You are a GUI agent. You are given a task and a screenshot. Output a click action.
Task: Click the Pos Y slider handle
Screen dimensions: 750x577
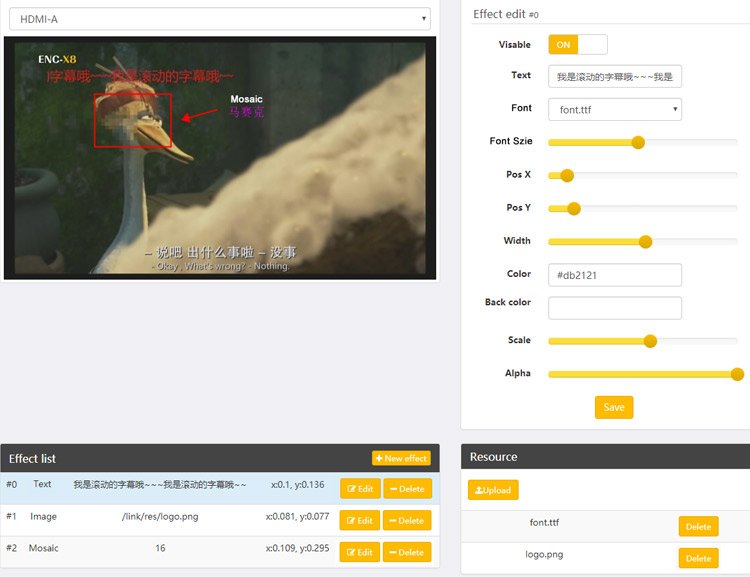[x=574, y=209]
